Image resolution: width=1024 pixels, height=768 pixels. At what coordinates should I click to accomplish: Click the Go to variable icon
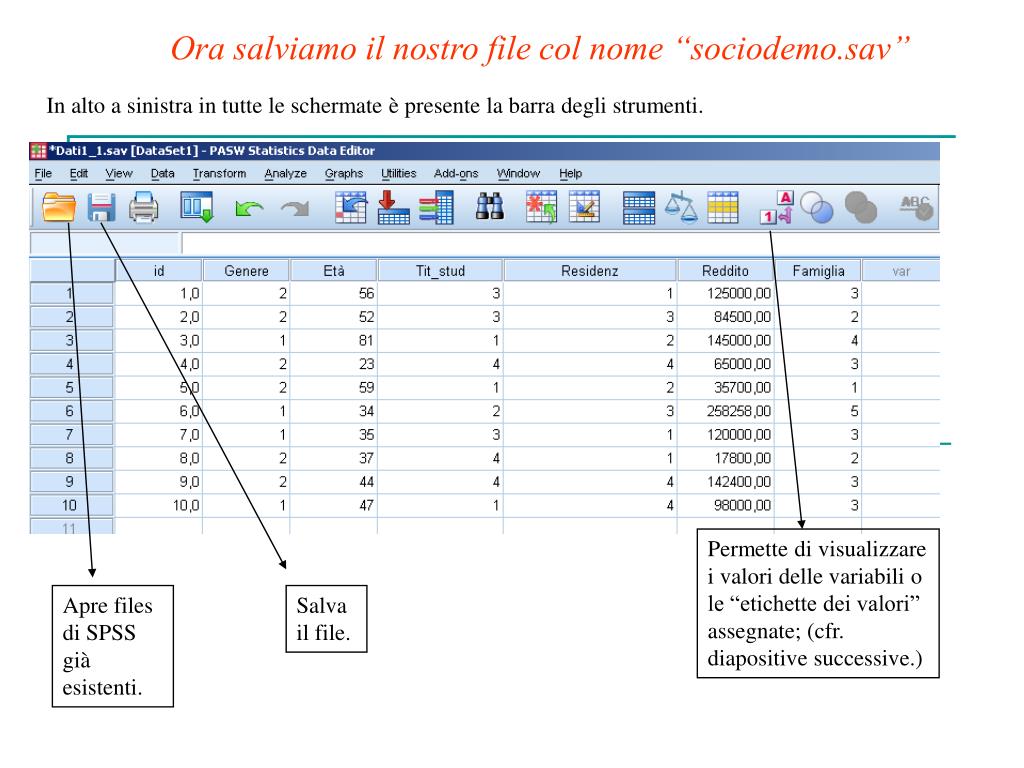click(x=394, y=208)
